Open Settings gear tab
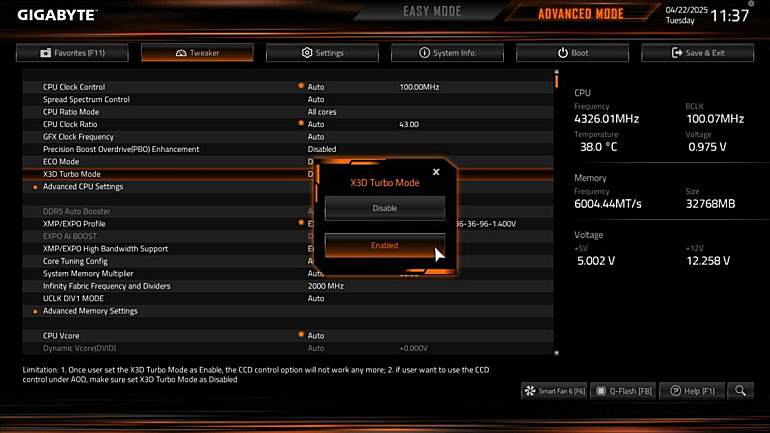Viewport: 770px width, 433px height. (x=322, y=53)
